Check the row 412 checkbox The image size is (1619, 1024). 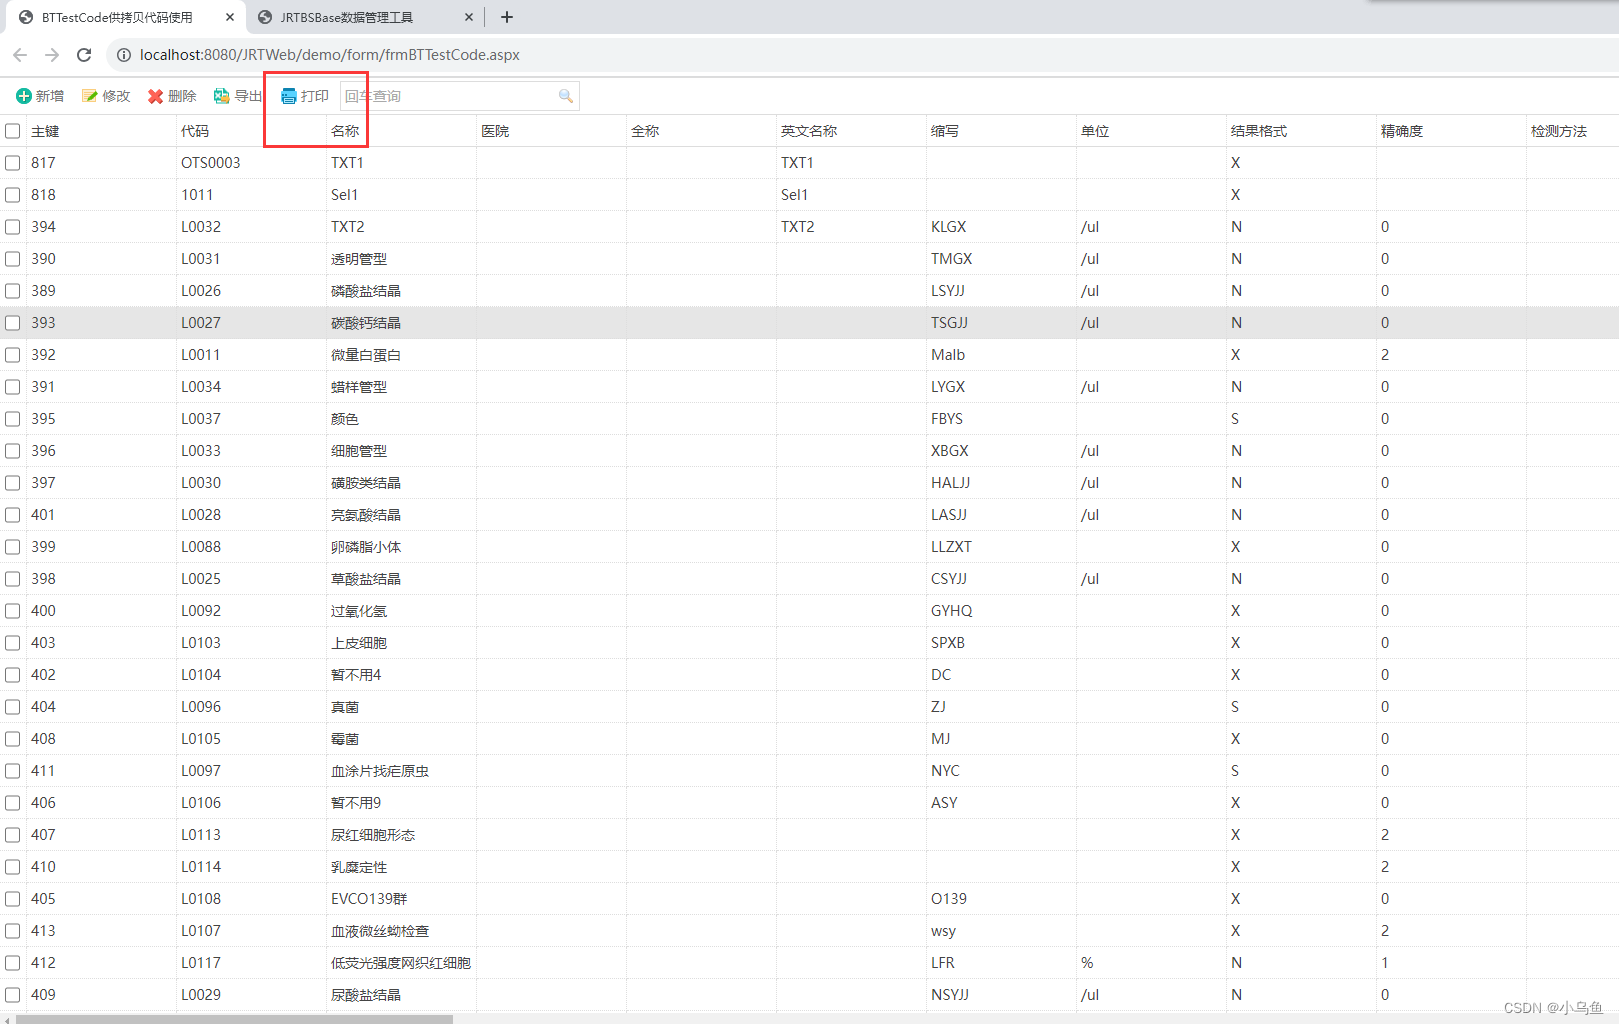click(x=13, y=963)
